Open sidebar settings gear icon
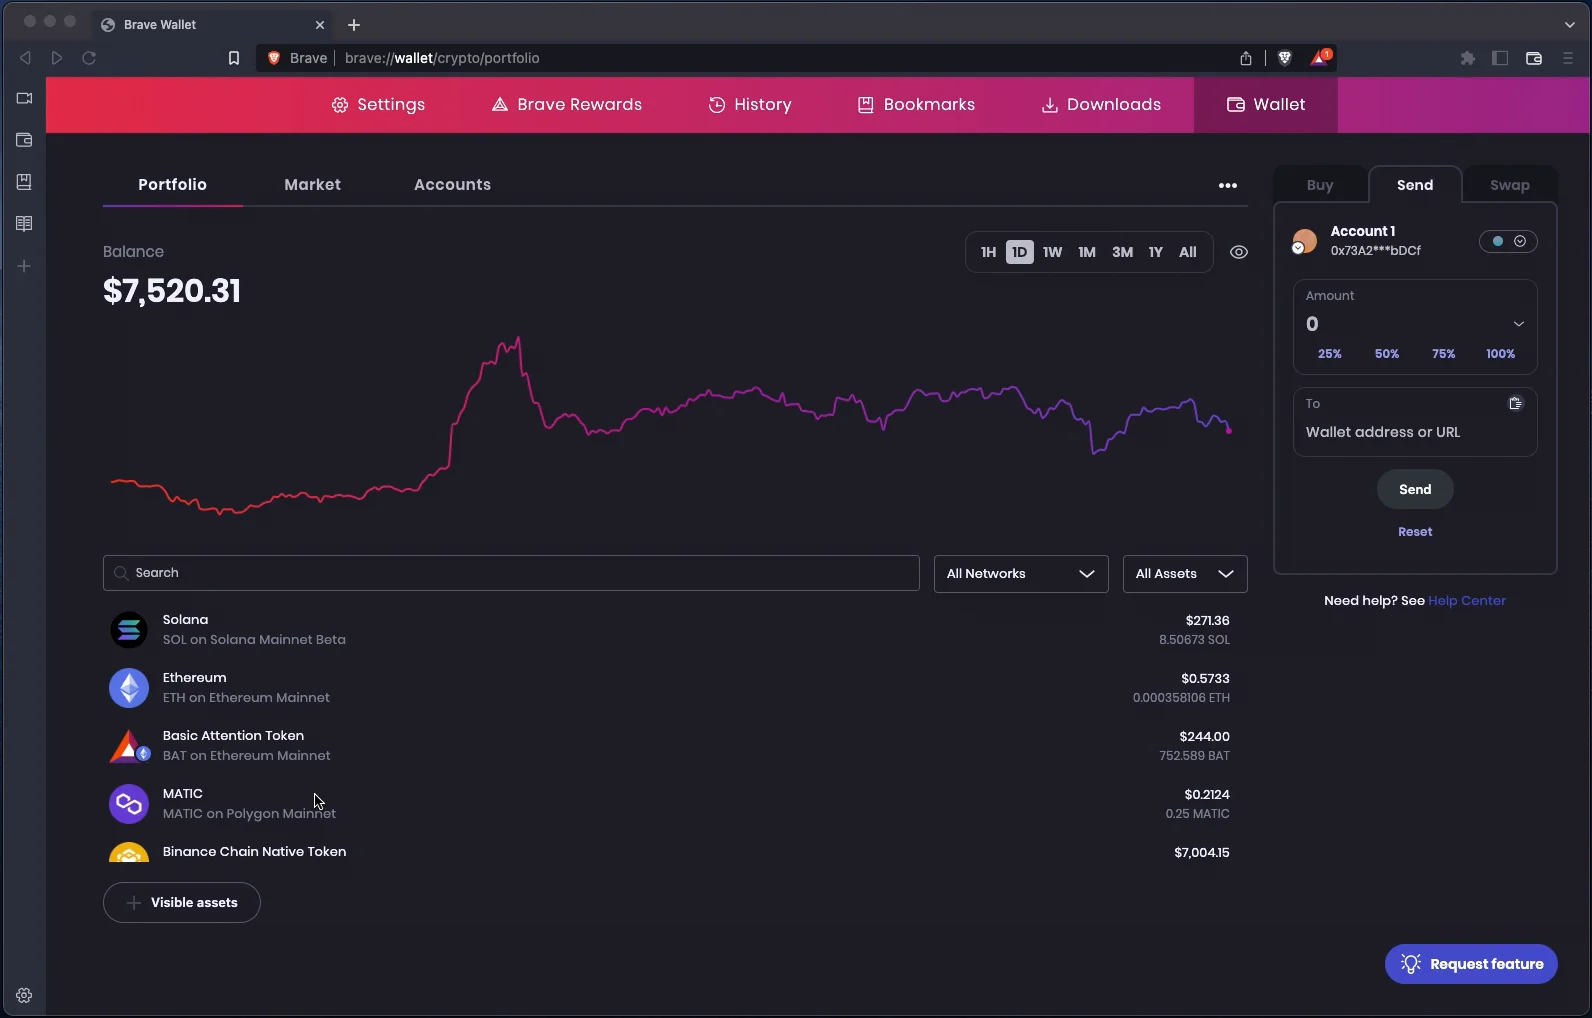 (x=24, y=995)
